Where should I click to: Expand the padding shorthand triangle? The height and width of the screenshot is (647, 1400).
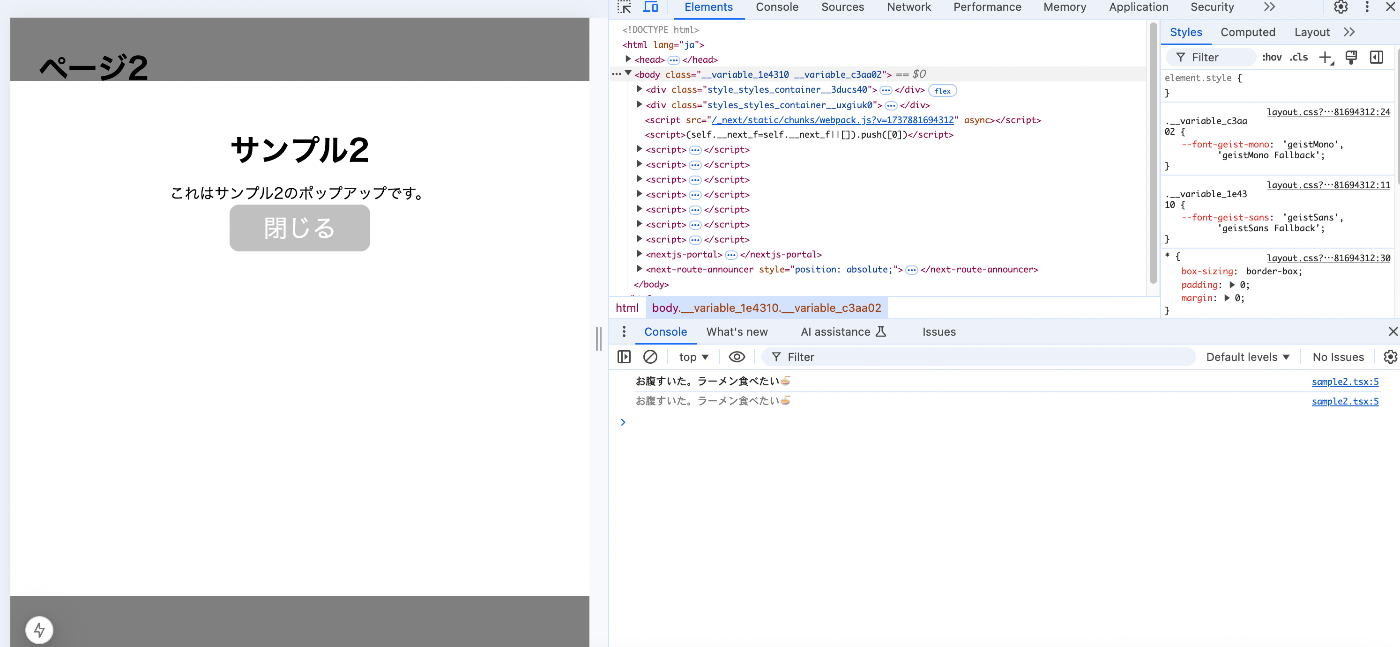click(1231, 285)
